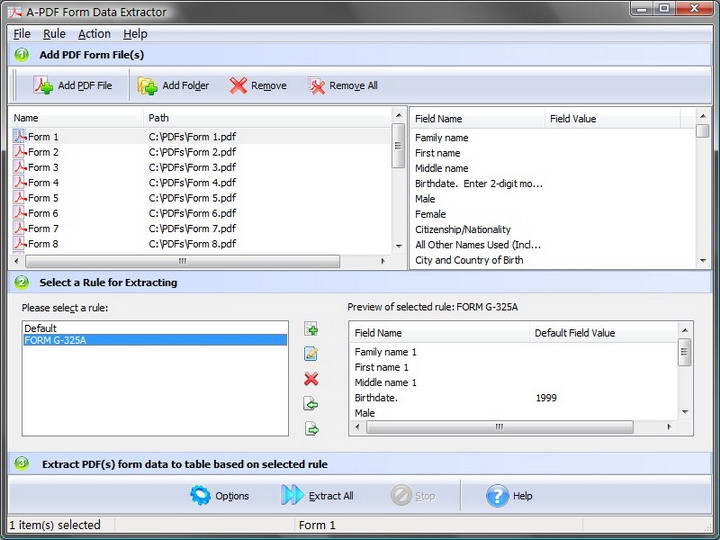Click the file list scroll right arrow

tap(382, 261)
